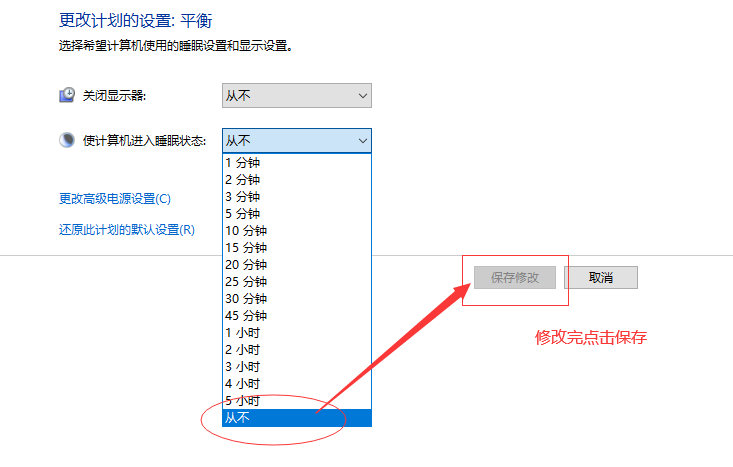Choose 2 分钟 from sleep list
This screenshot has width=733, height=467.
(x=297, y=180)
